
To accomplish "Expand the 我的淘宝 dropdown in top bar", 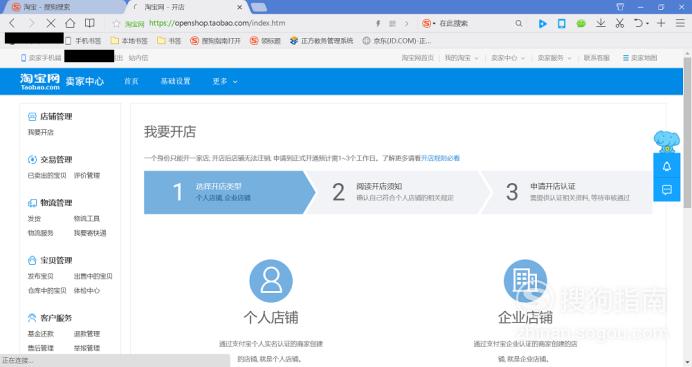I will coord(461,58).
